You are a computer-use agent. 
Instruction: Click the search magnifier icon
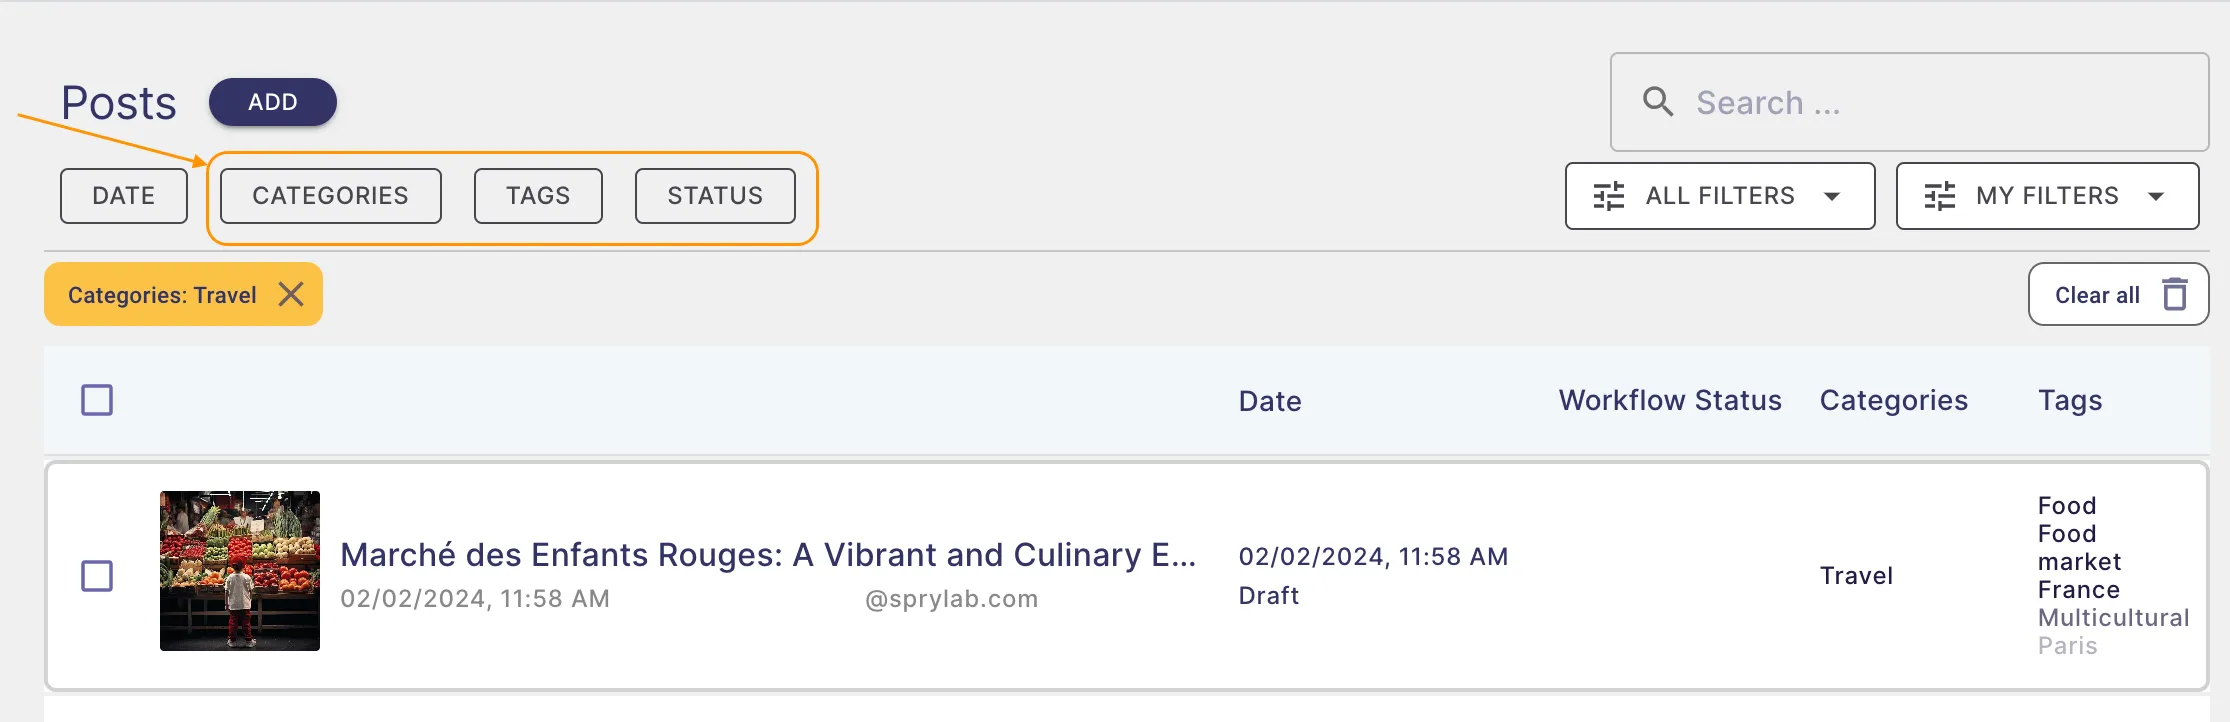point(1658,102)
